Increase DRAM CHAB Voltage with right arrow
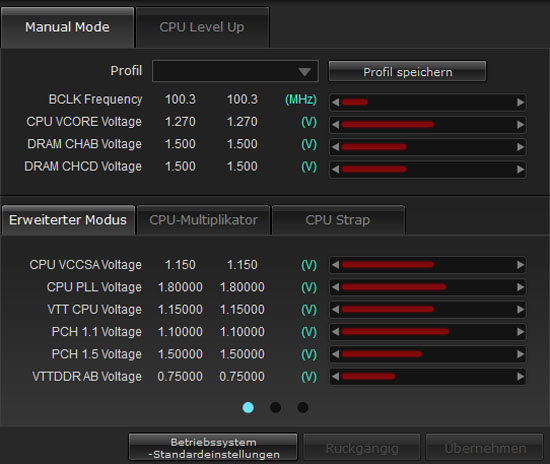550x464 pixels. tap(521, 147)
